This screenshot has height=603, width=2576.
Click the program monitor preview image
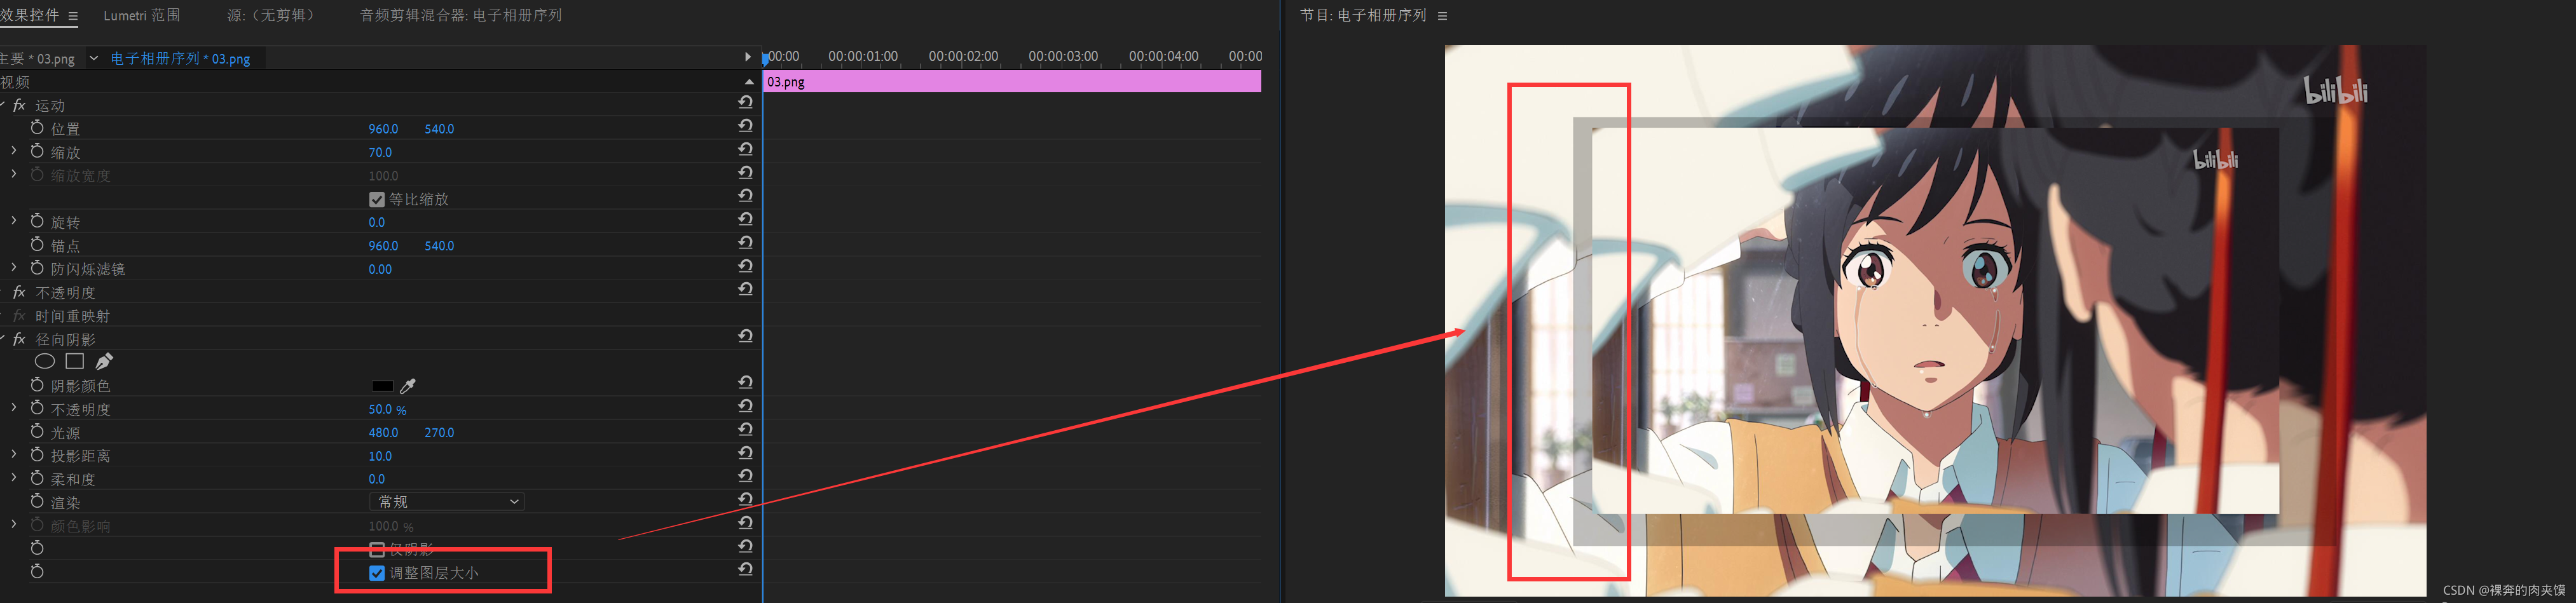[1935, 320]
